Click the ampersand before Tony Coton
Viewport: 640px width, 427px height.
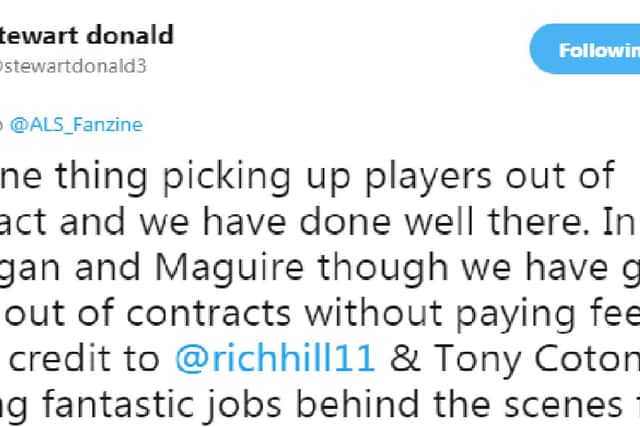pos(404,359)
